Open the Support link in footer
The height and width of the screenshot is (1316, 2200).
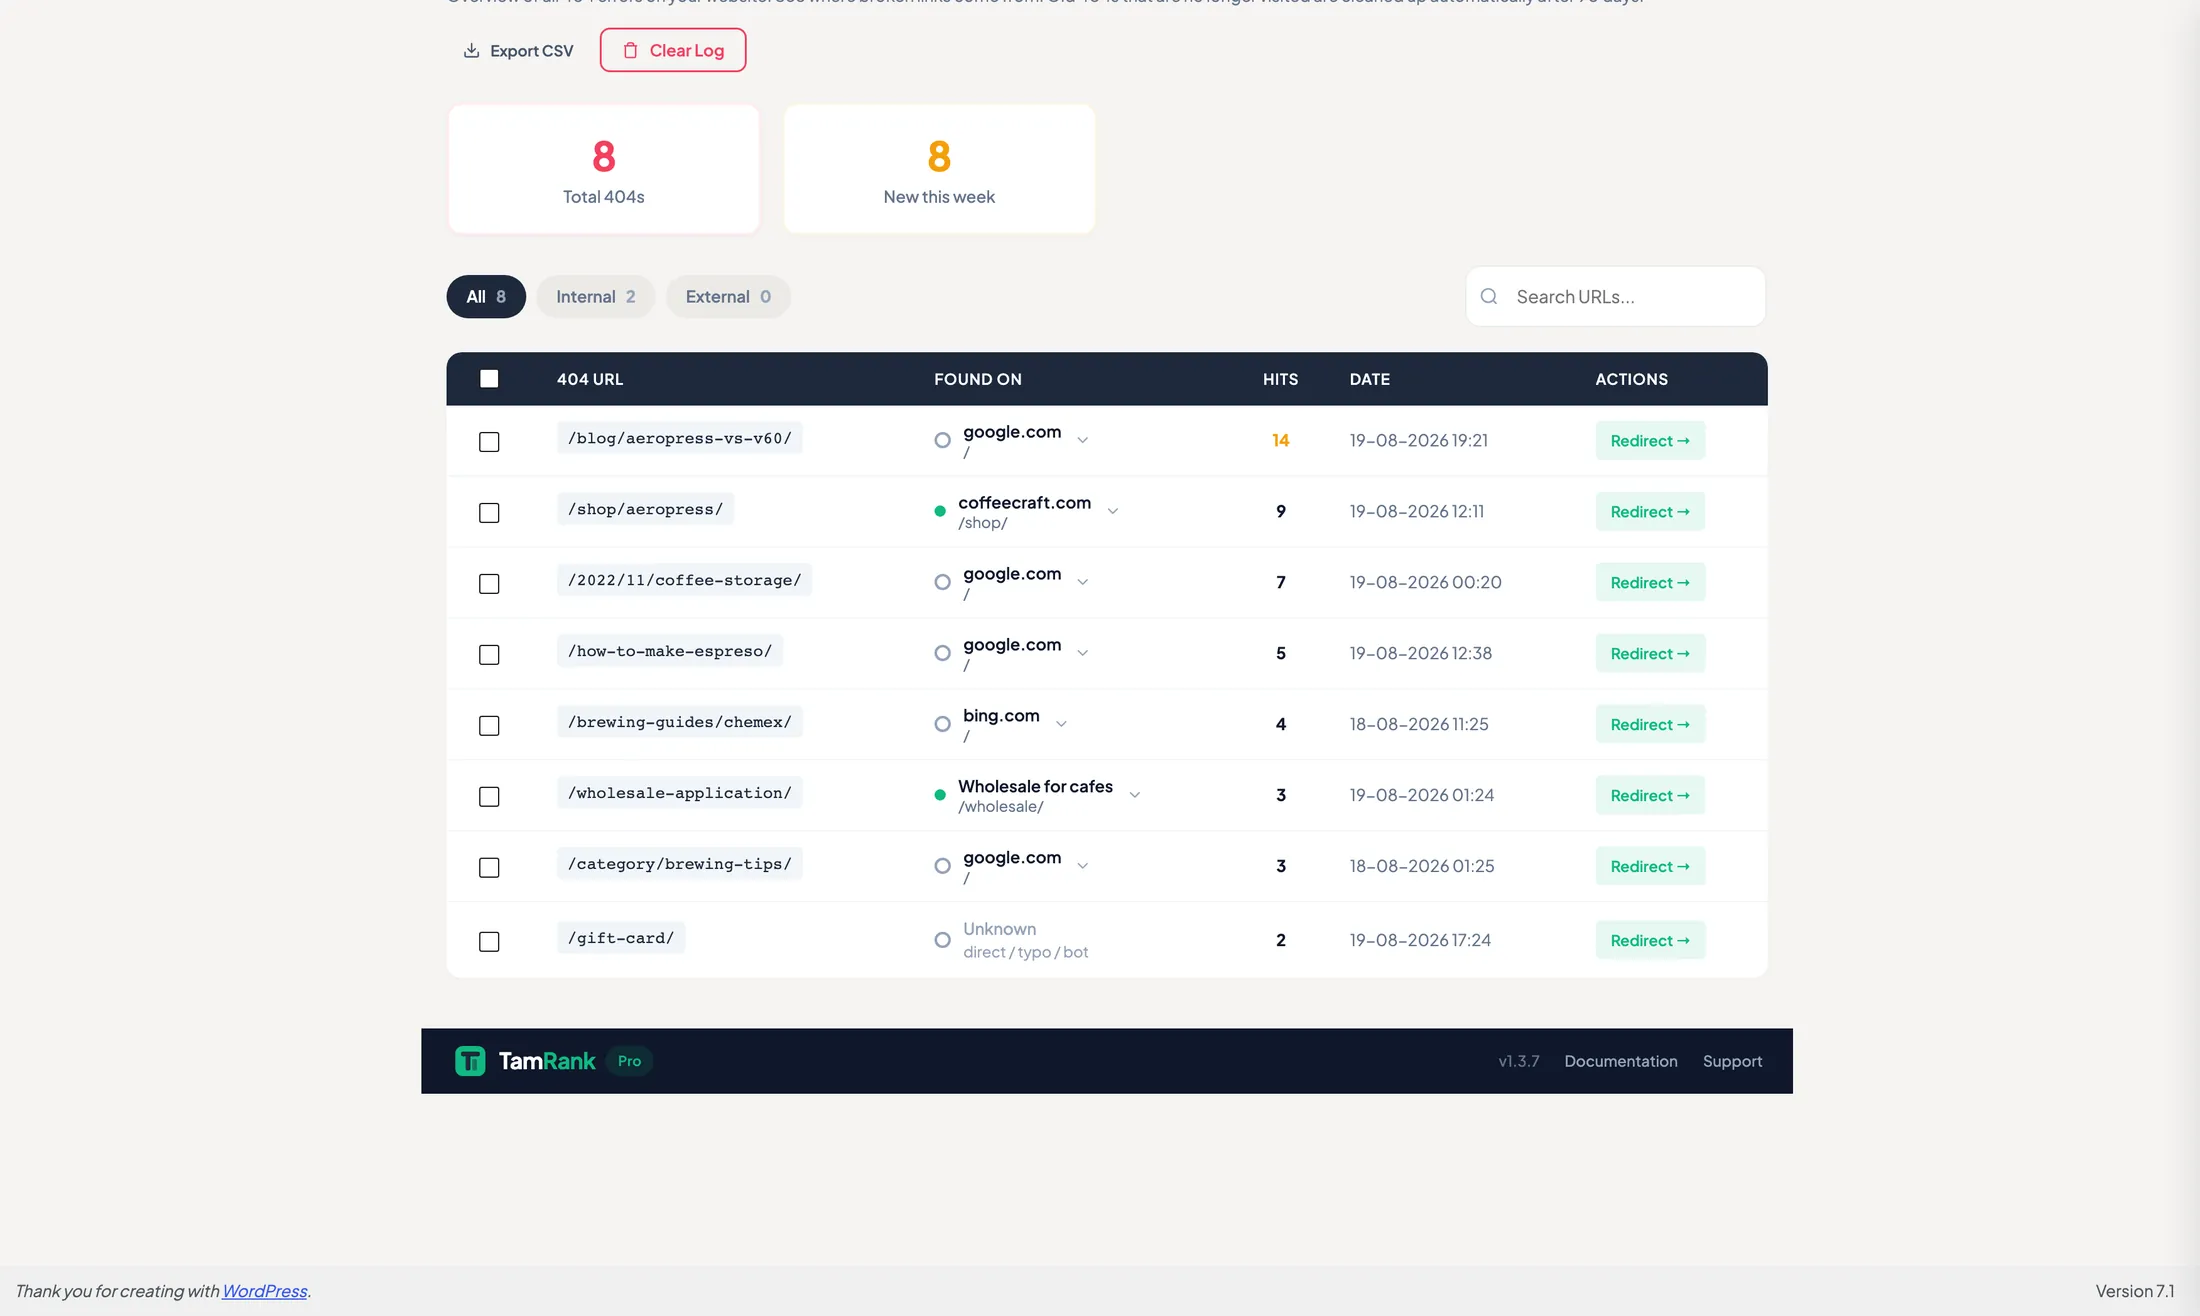point(1732,1061)
